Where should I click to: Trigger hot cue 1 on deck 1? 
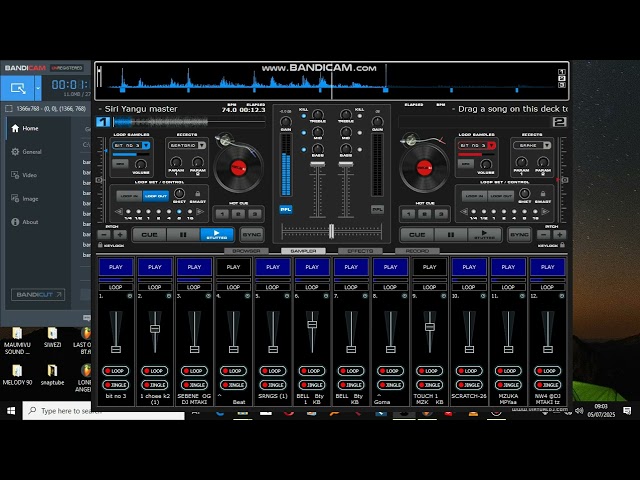pos(222,214)
